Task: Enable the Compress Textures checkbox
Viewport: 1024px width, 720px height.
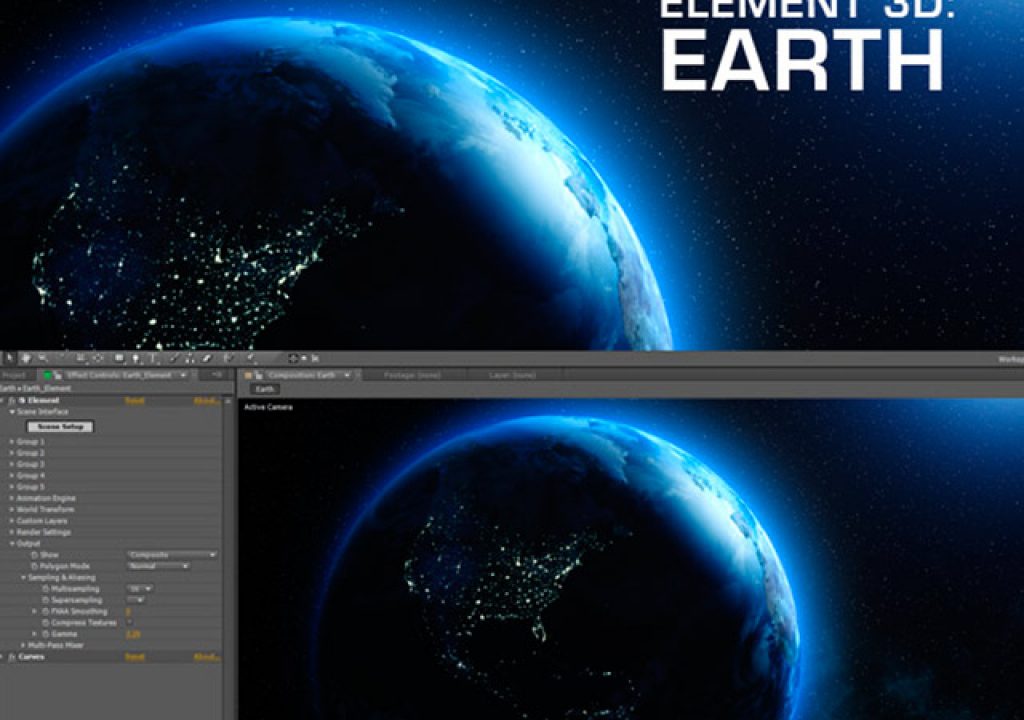Action: [128, 622]
